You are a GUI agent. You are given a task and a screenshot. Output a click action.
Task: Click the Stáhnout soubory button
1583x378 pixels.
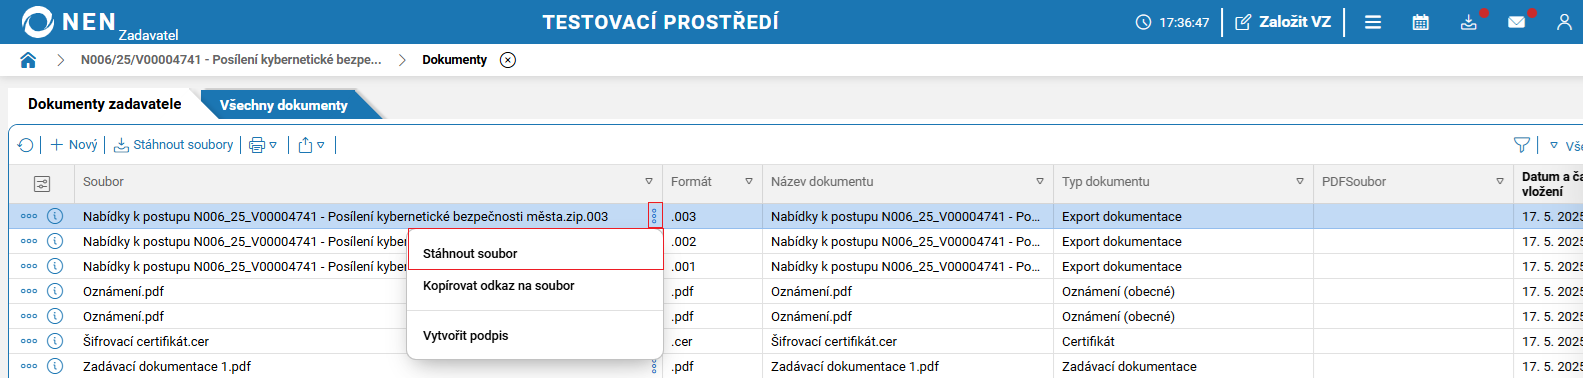[174, 145]
